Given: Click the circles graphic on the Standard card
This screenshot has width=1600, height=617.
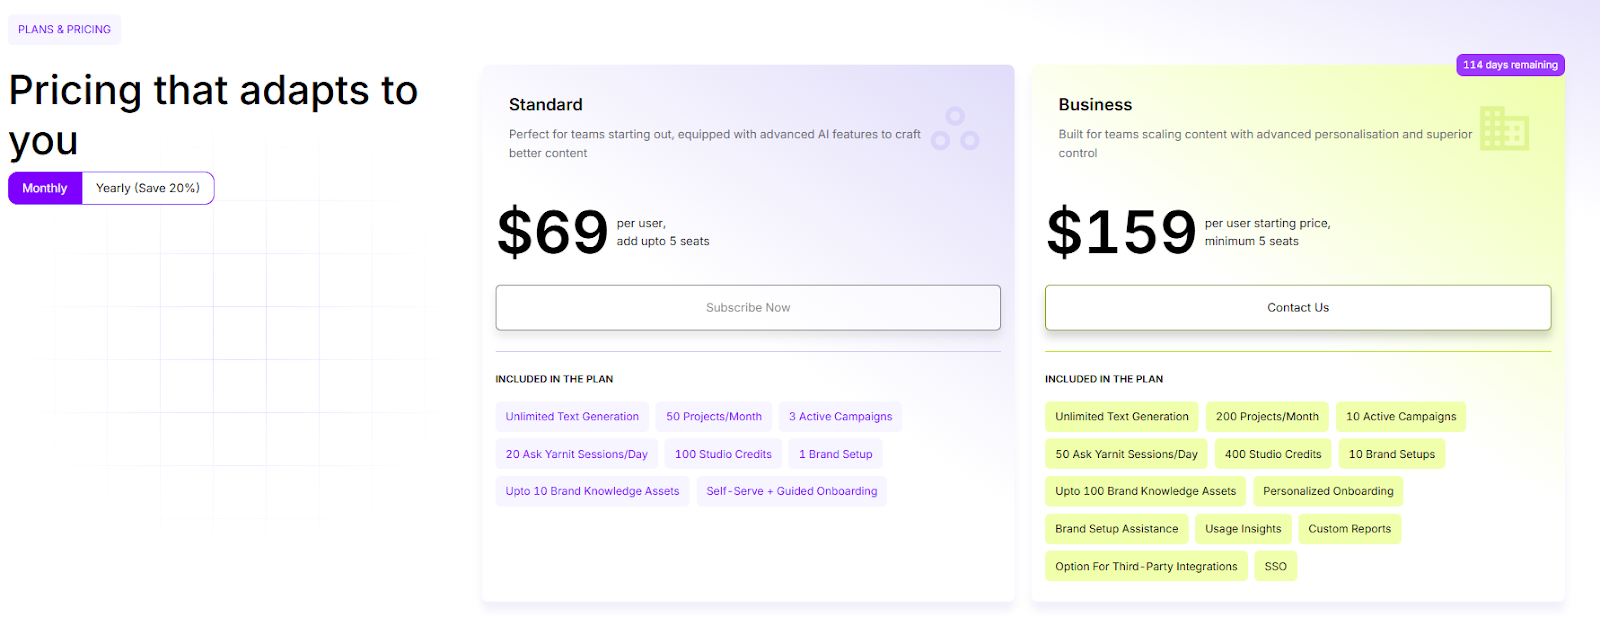Looking at the screenshot, I should (957, 128).
